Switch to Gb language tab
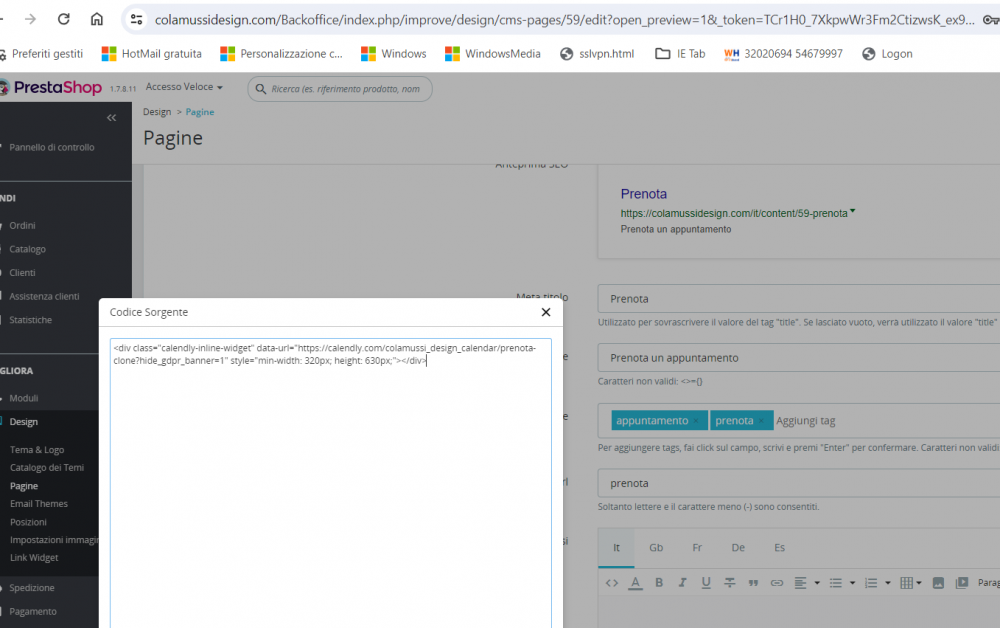The height and width of the screenshot is (628, 1000). coord(656,548)
